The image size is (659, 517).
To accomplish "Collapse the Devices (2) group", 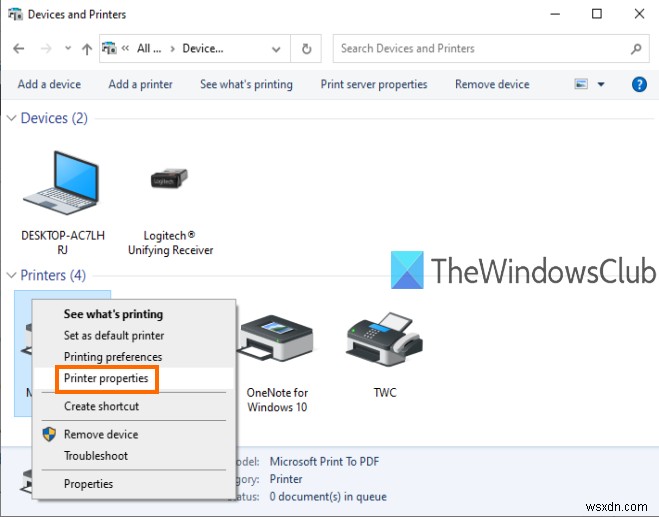I will pos(11,118).
